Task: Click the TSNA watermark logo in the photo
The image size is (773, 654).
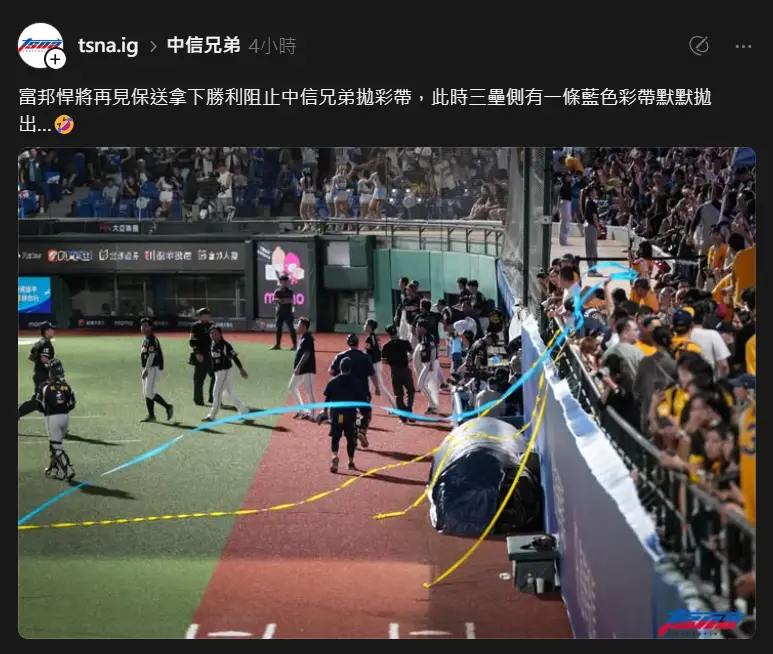Action: click(702, 622)
